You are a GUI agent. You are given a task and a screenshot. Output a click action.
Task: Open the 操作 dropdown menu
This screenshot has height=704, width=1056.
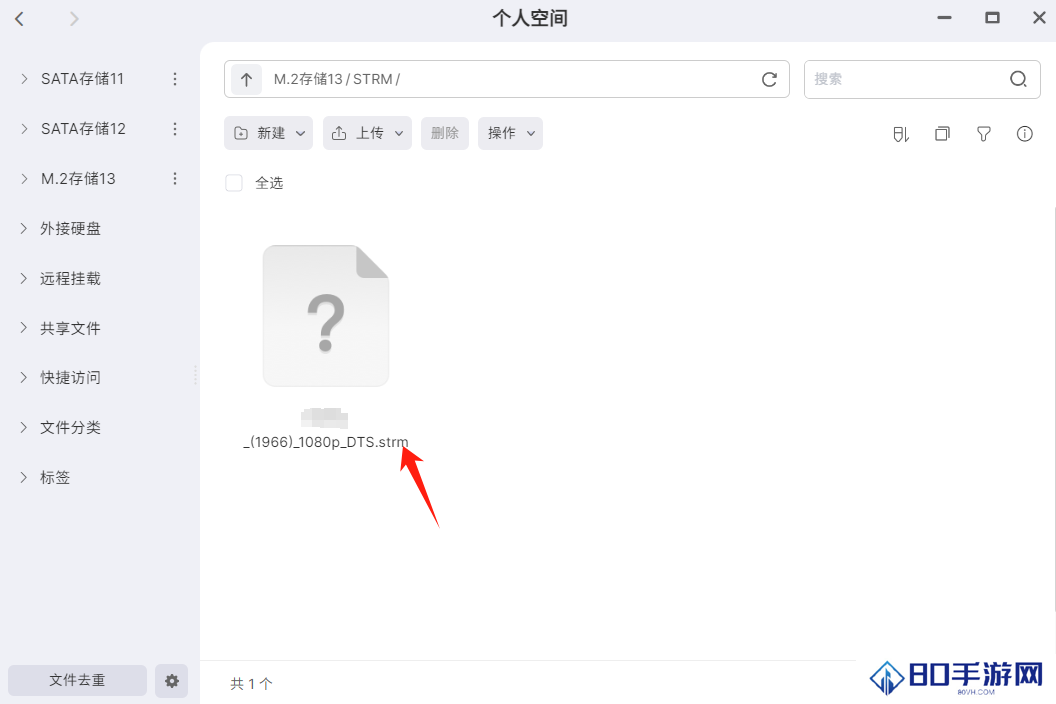510,133
